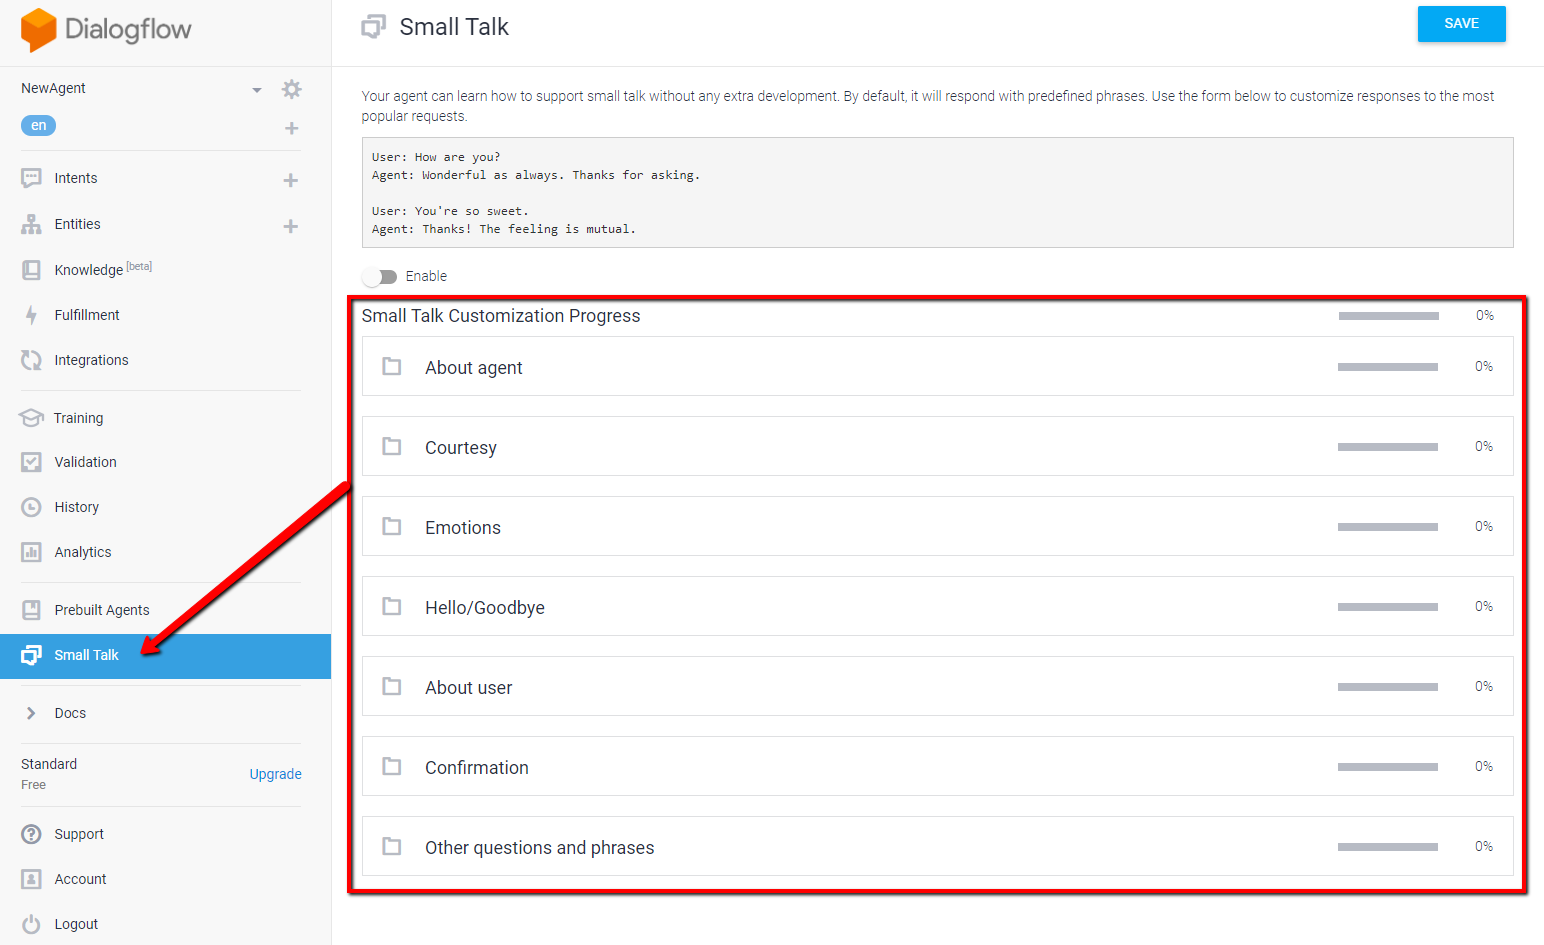Click the About user folder icon
The image size is (1544, 945).
392,686
